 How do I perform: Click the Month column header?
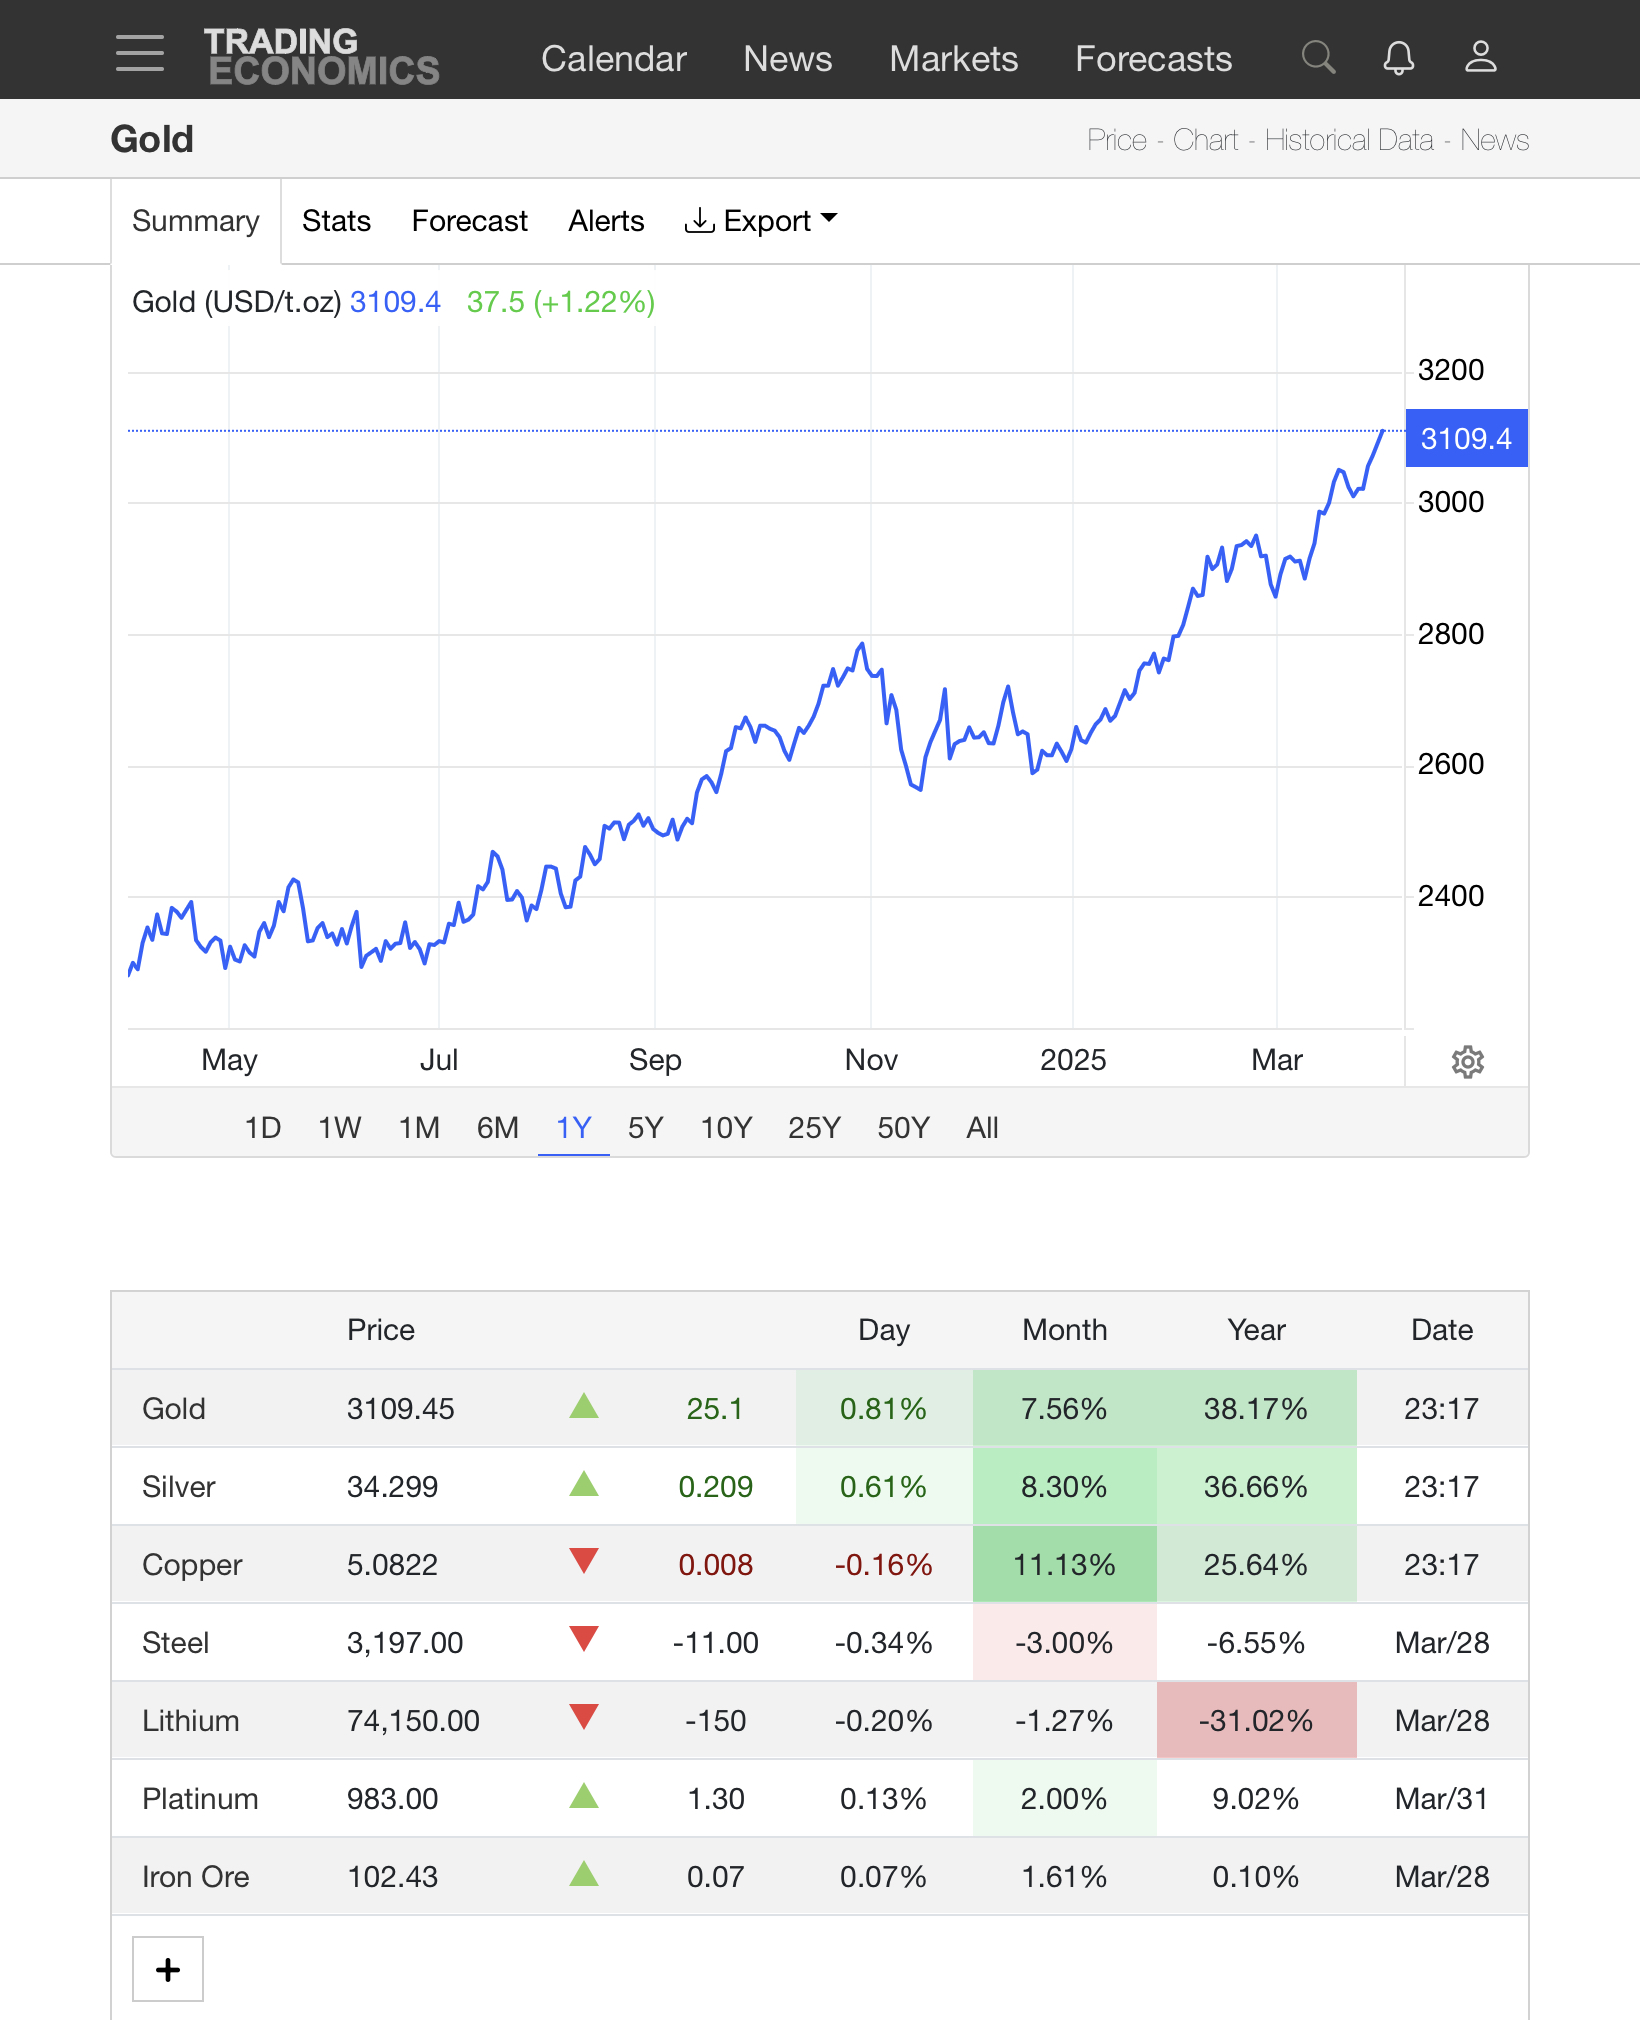tap(1065, 1330)
